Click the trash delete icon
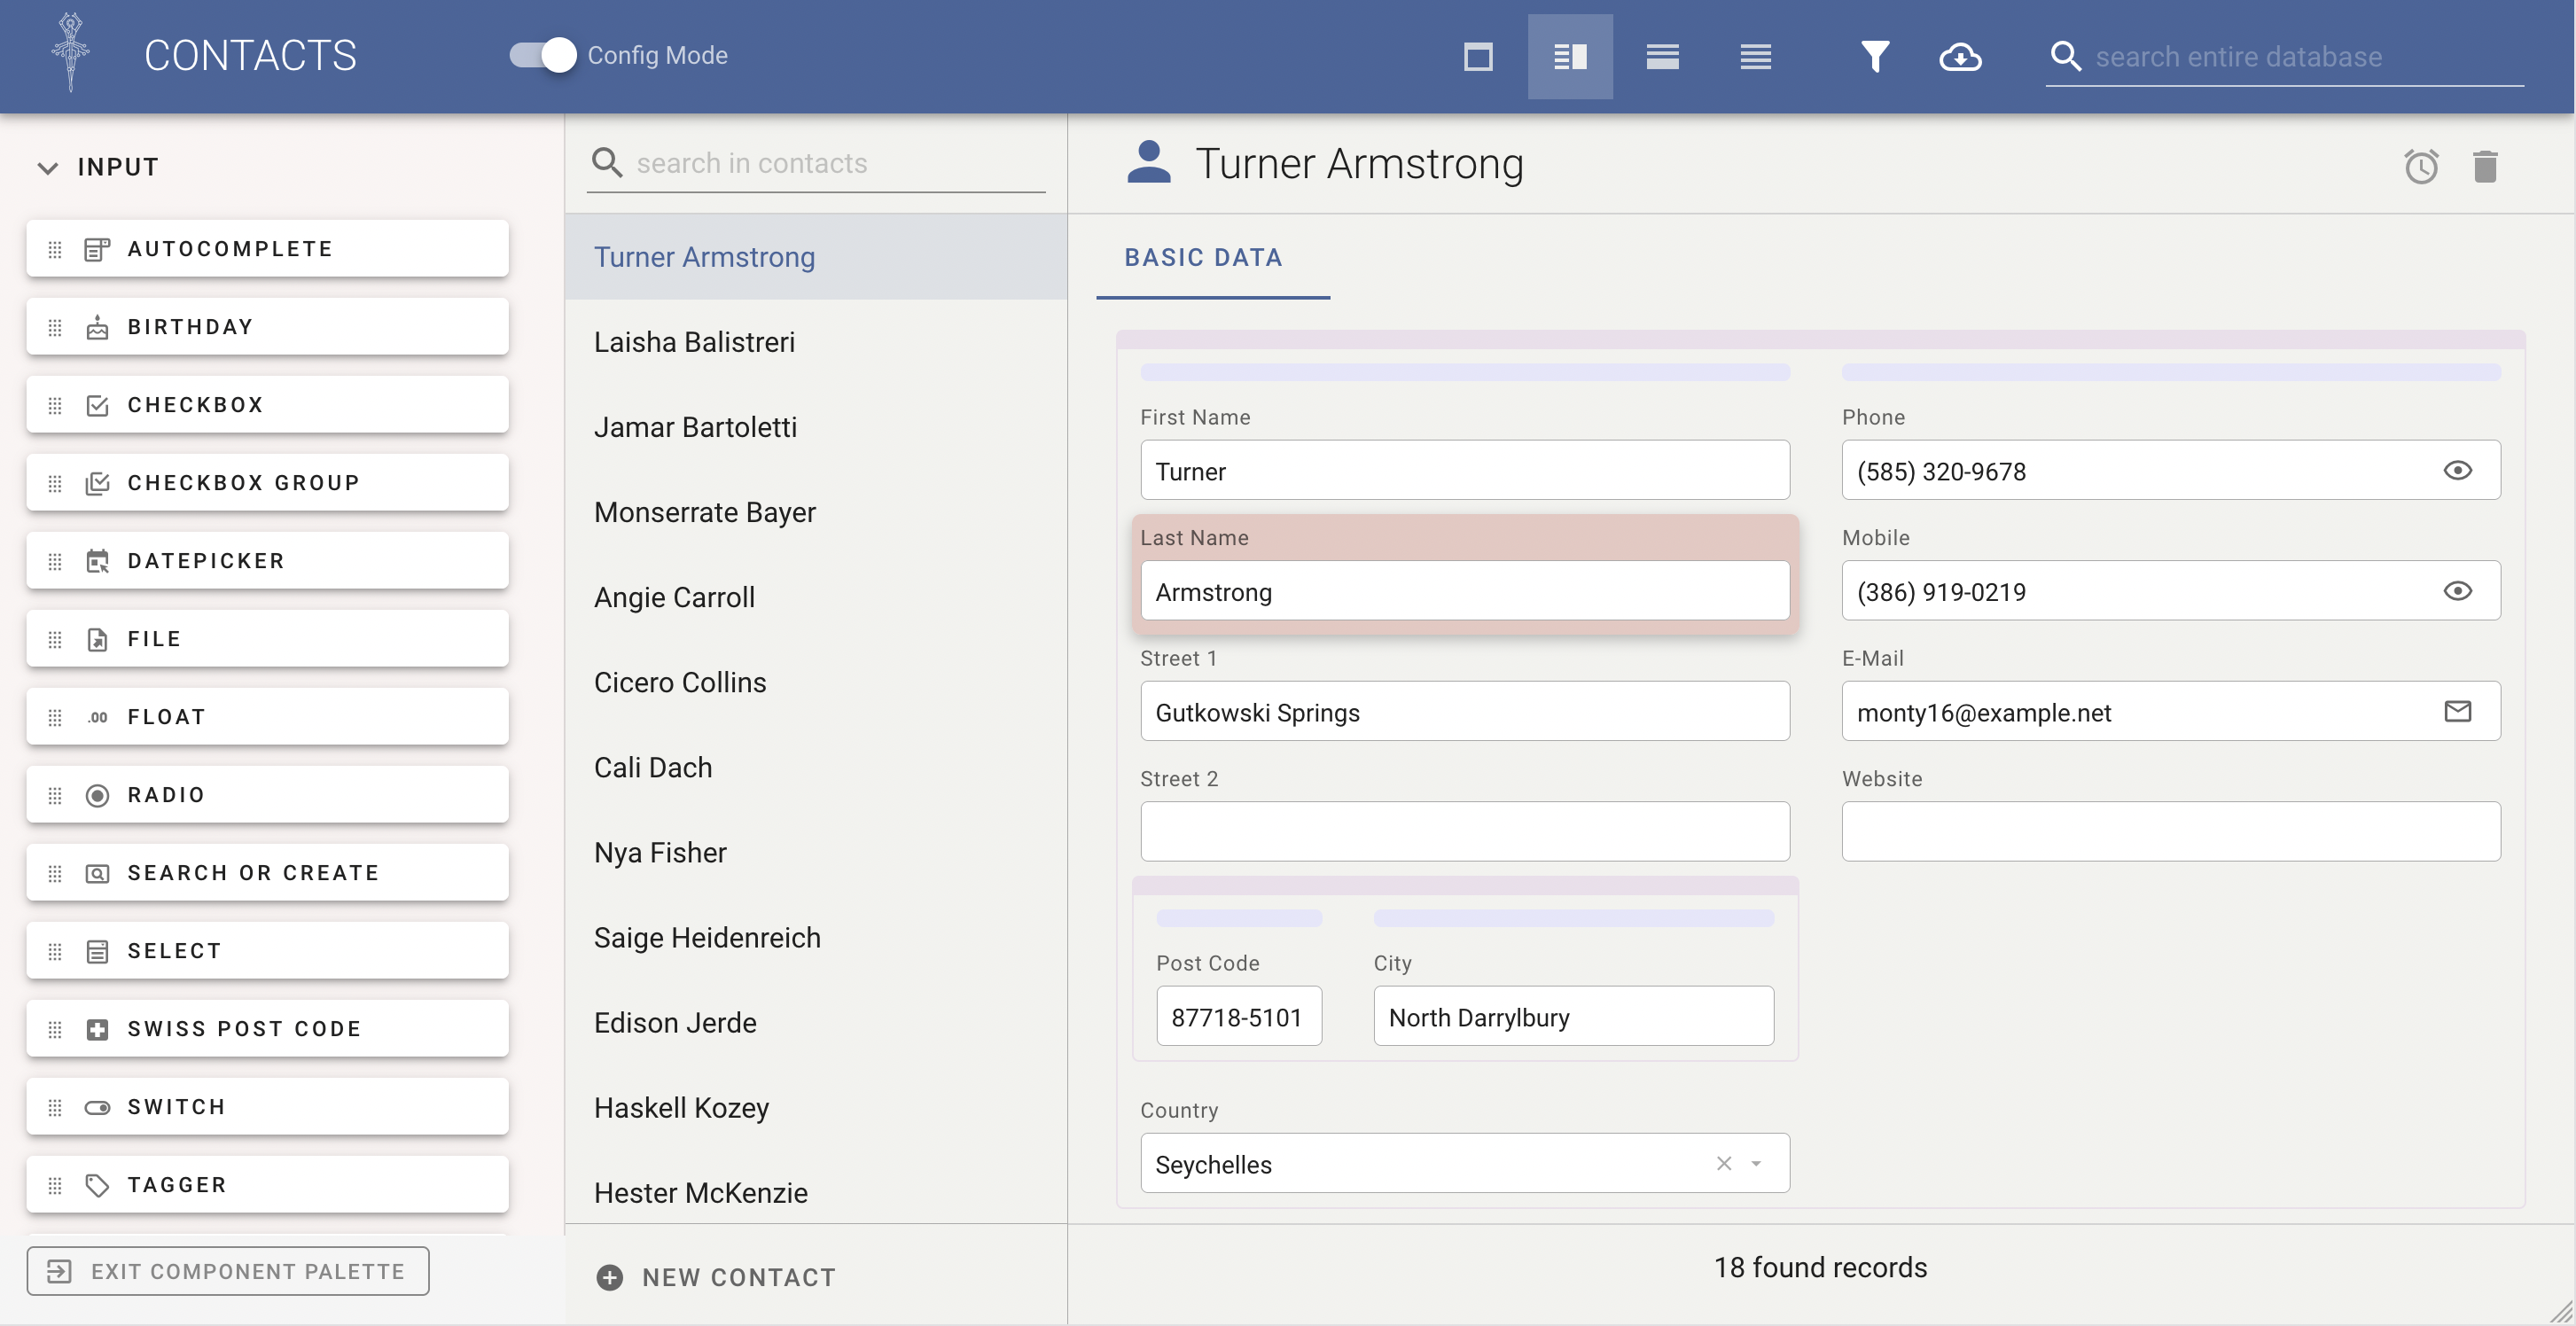2576x1326 pixels. (2485, 166)
